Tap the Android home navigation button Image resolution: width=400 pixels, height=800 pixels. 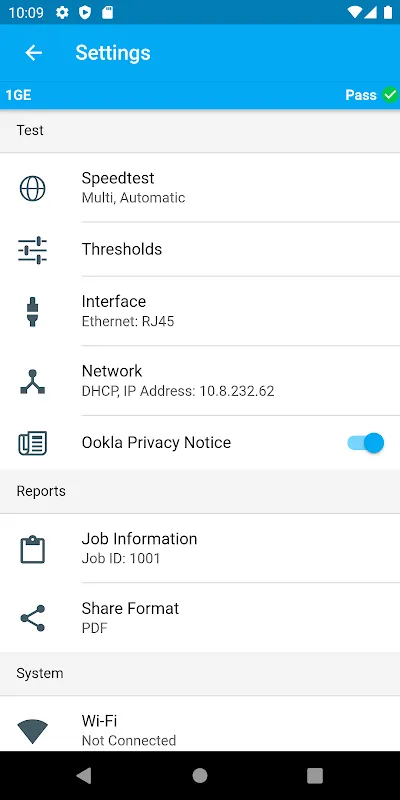200,776
